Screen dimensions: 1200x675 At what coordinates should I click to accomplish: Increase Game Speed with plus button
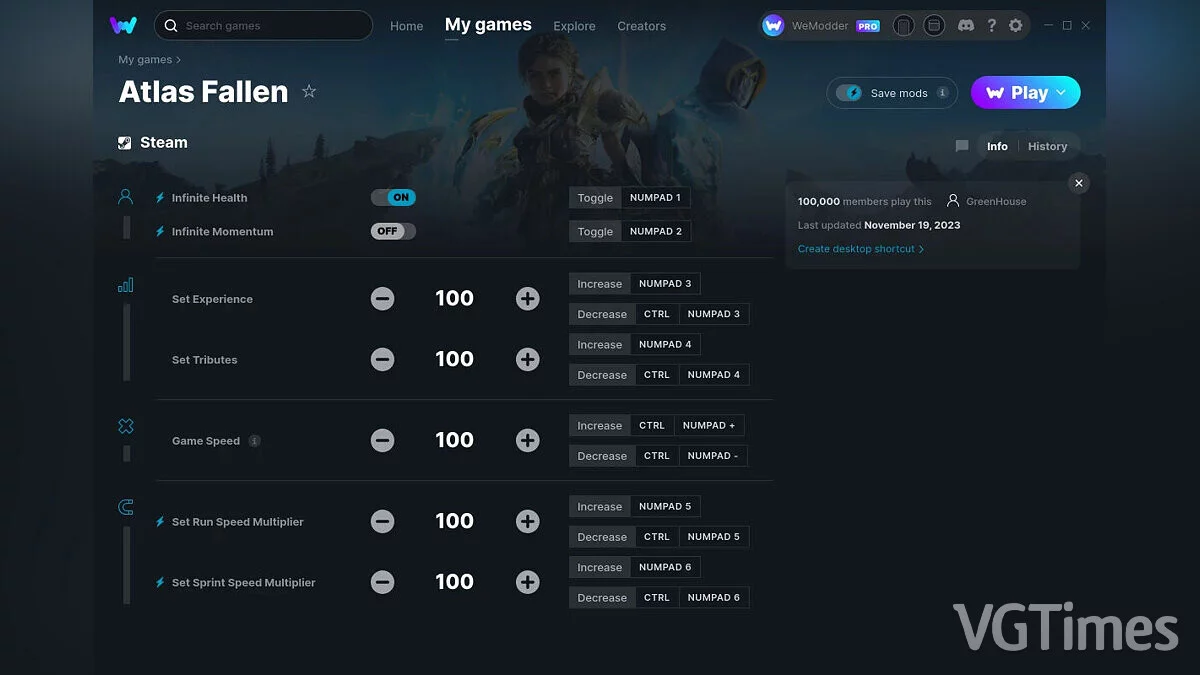coord(528,440)
